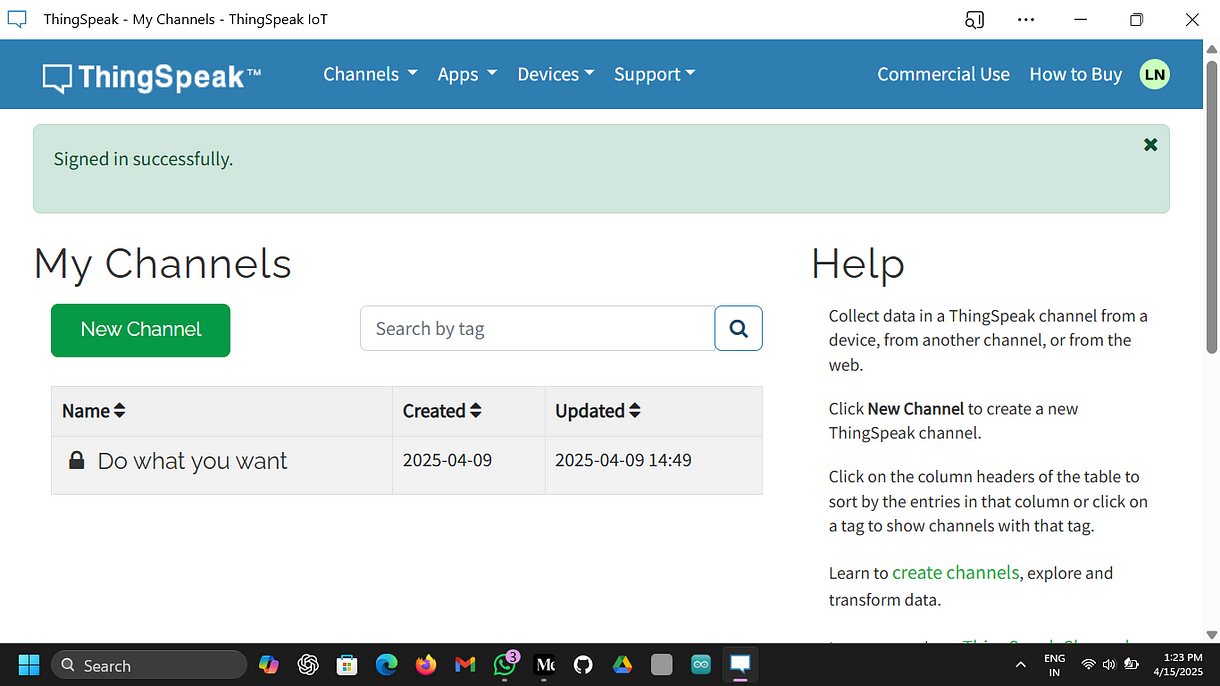Dismiss the Signed in successfully alert

(1150, 145)
